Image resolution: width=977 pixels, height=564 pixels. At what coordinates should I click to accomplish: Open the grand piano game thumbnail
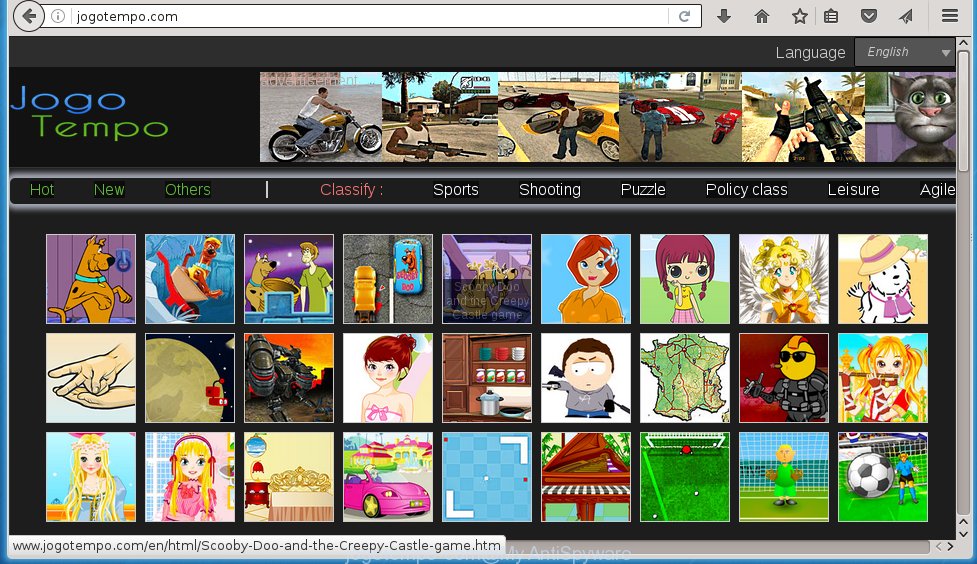(586, 477)
